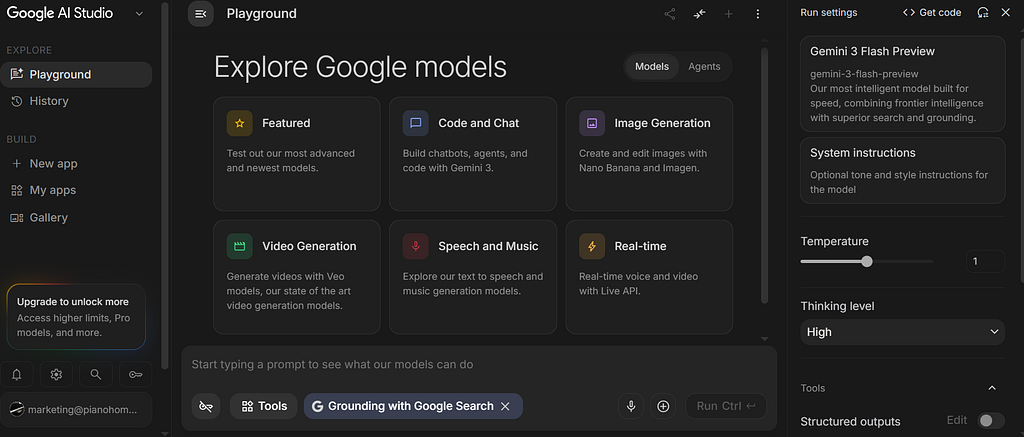Viewport: 1024px width, 437px height.
Task: Click the Temperature value field
Action: [985, 261]
